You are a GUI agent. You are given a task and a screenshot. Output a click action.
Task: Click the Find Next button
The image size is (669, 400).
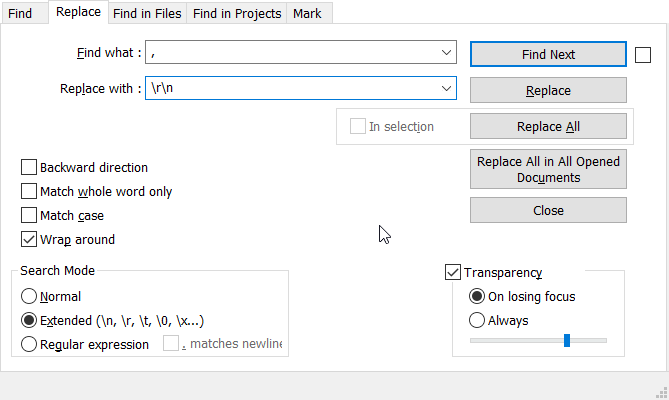[x=548, y=54]
